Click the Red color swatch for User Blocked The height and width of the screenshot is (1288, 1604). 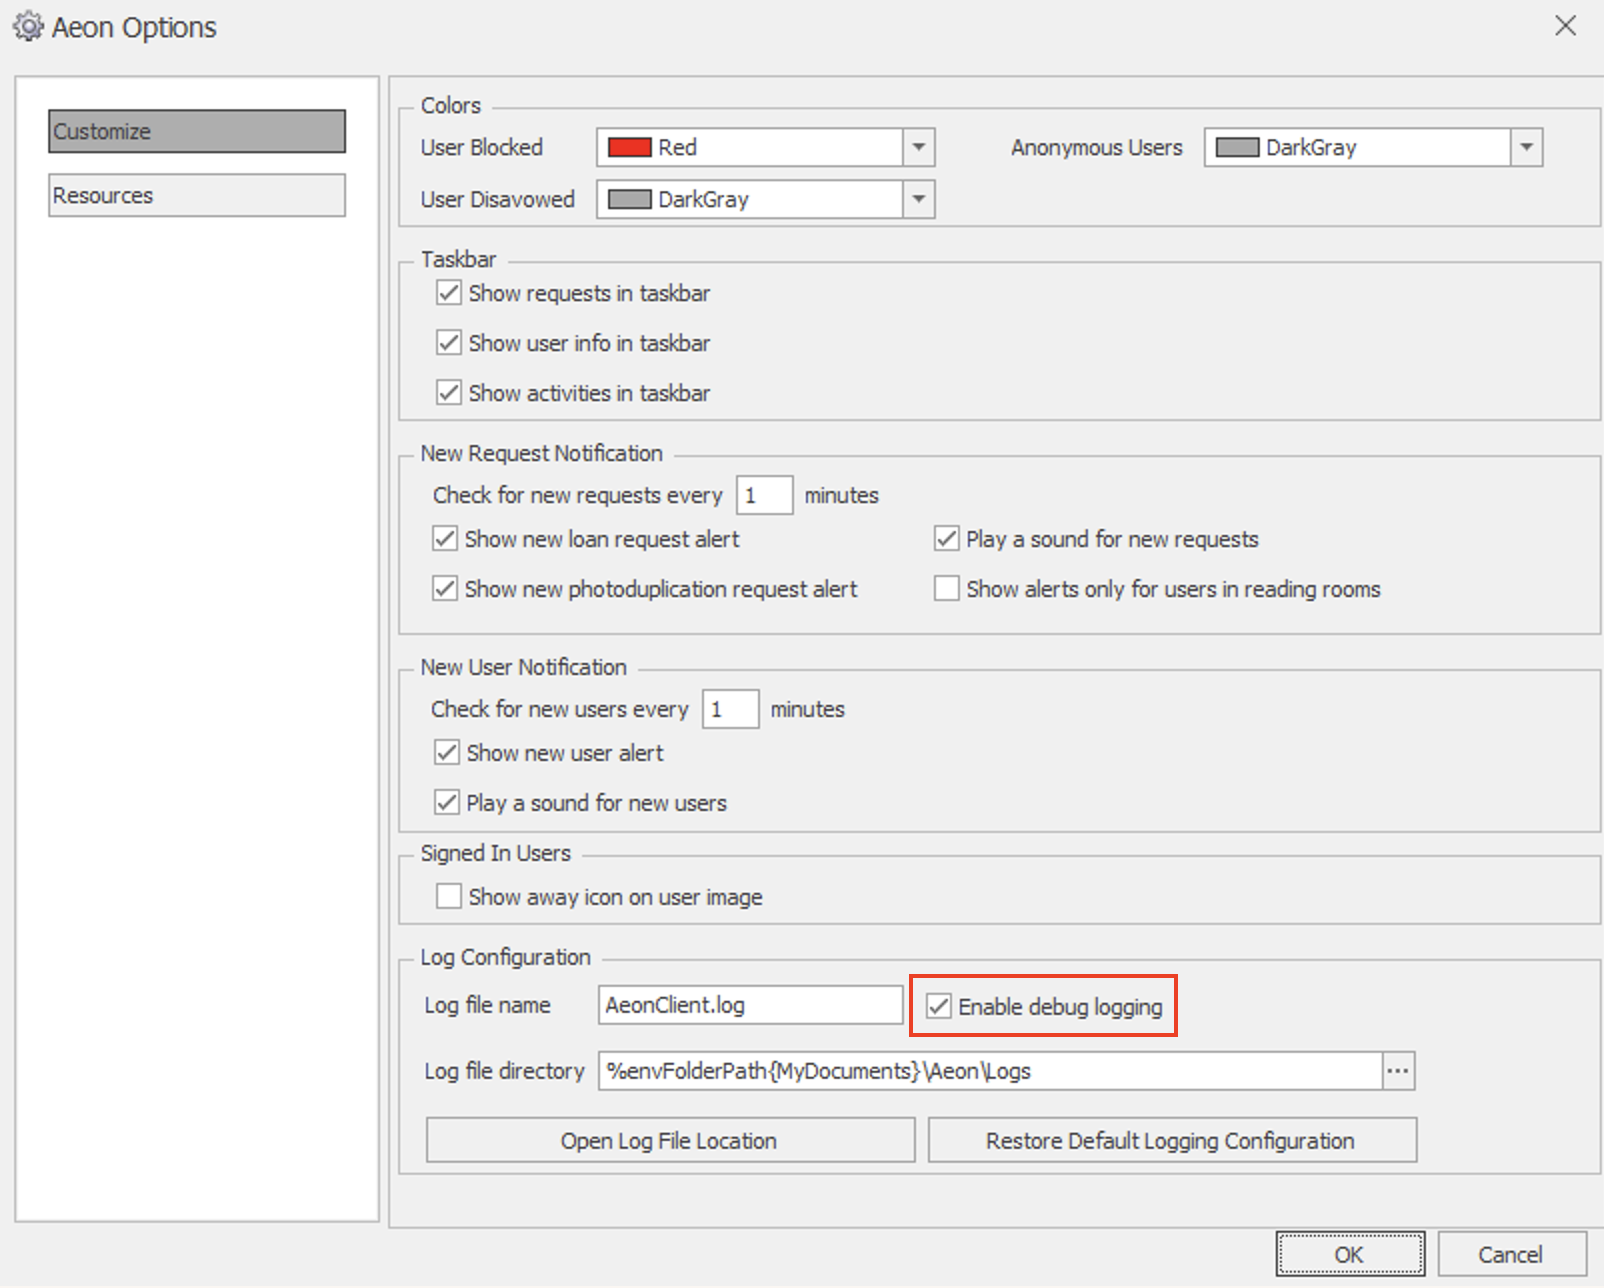(628, 147)
